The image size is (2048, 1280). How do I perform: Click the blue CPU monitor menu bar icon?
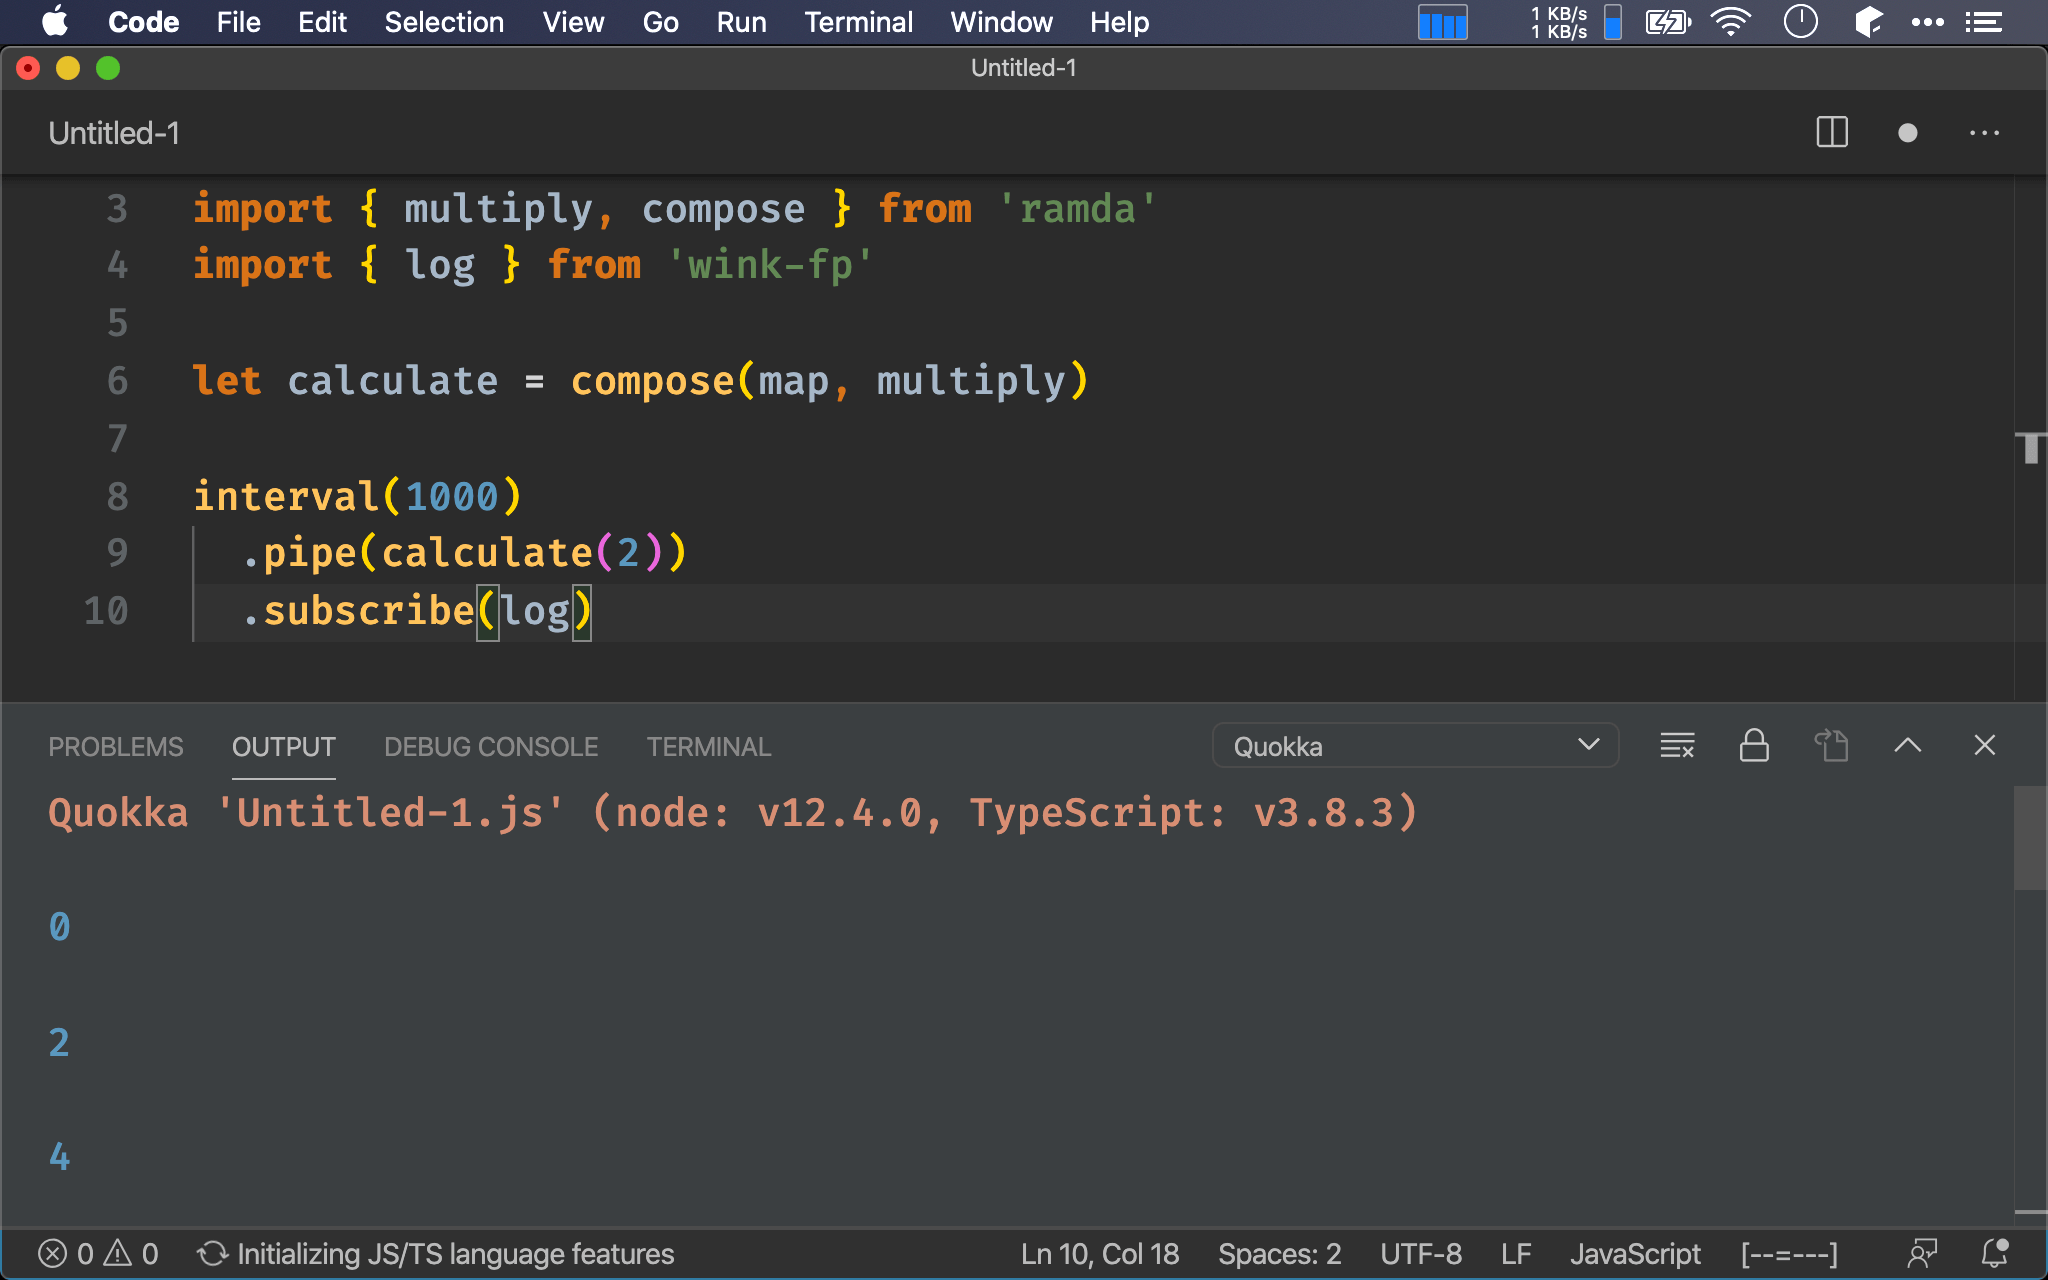point(1442,22)
